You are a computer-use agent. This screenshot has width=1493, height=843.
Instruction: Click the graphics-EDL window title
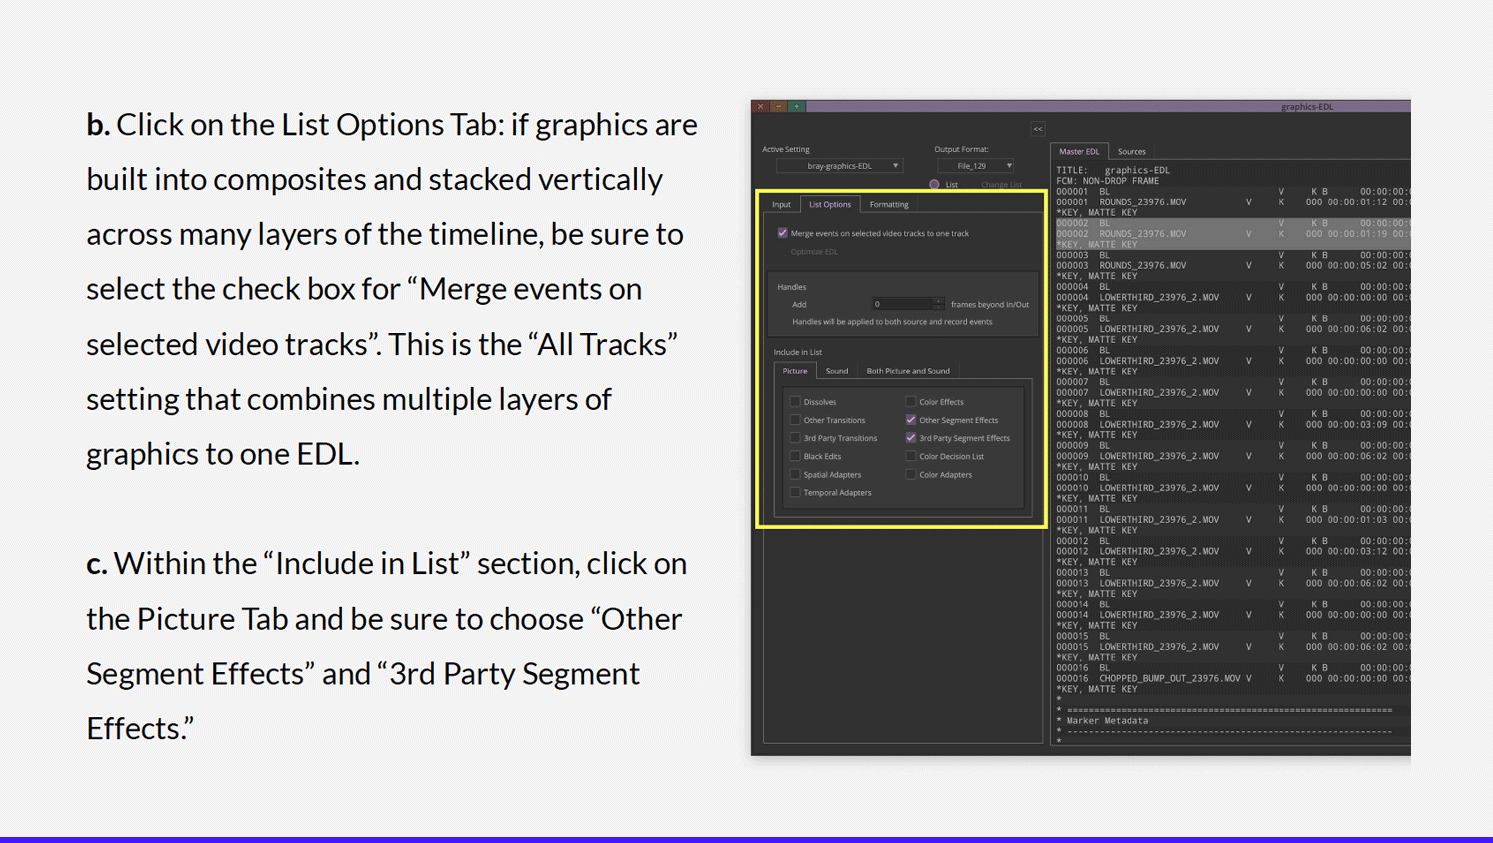point(1307,107)
